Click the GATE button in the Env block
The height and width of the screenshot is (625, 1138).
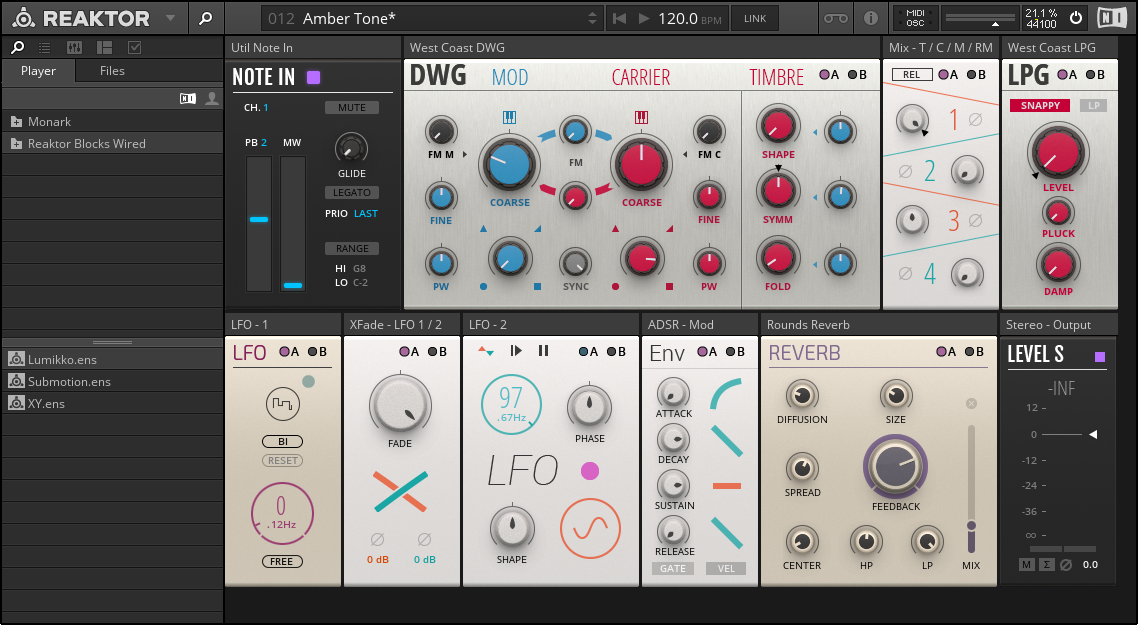click(x=673, y=568)
